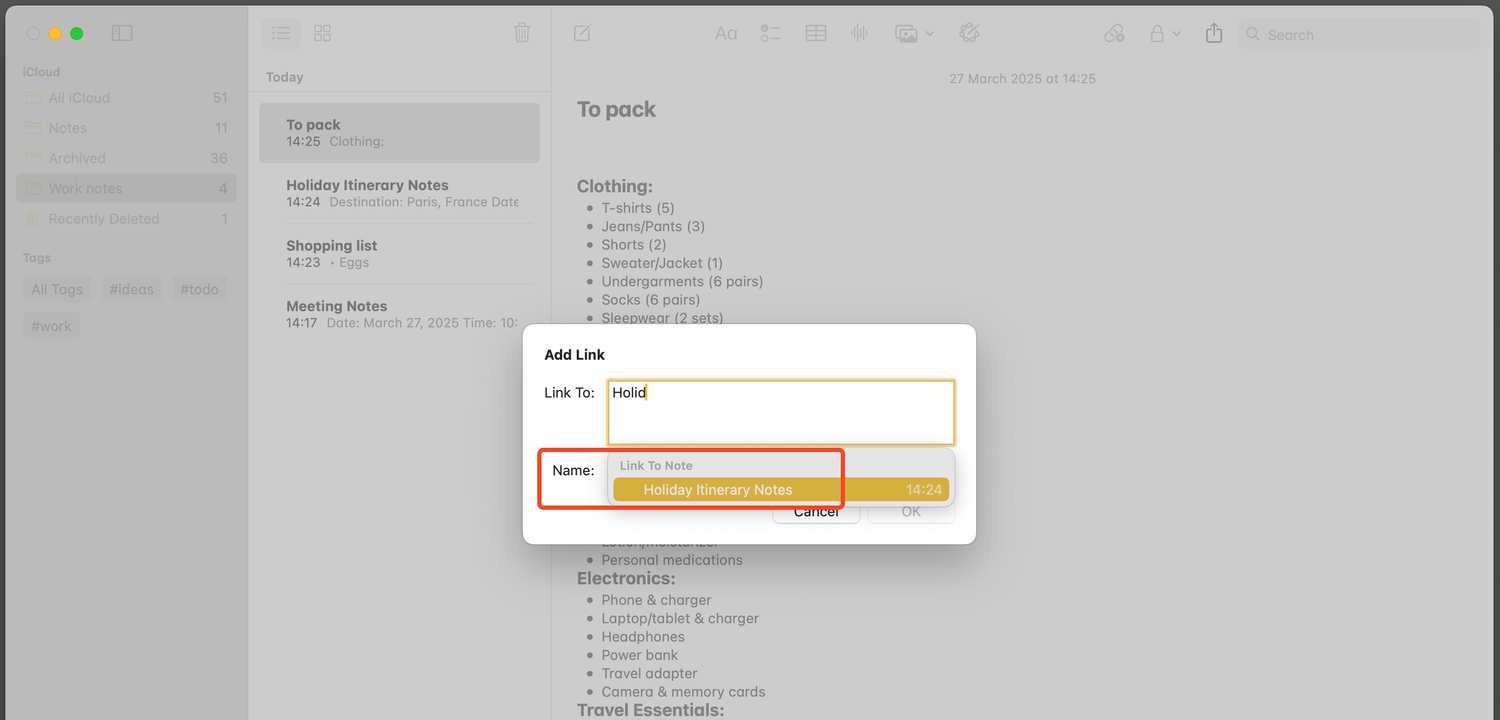
Task: Click the audio recording waveform icon
Action: click(859, 33)
